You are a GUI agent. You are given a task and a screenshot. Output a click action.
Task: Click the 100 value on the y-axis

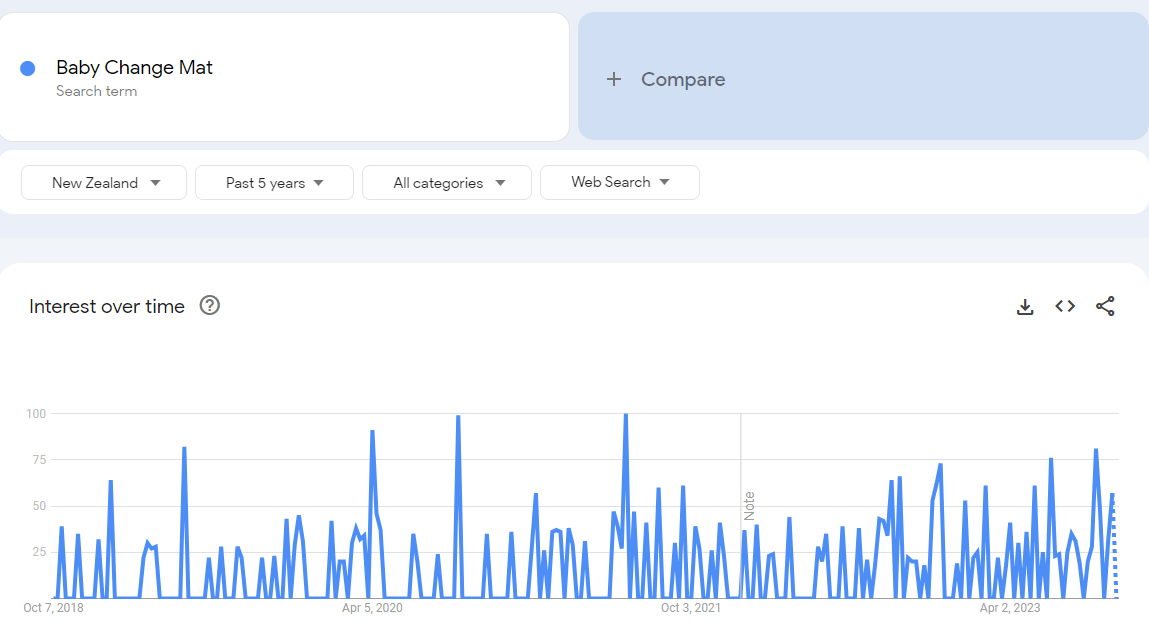click(36, 414)
